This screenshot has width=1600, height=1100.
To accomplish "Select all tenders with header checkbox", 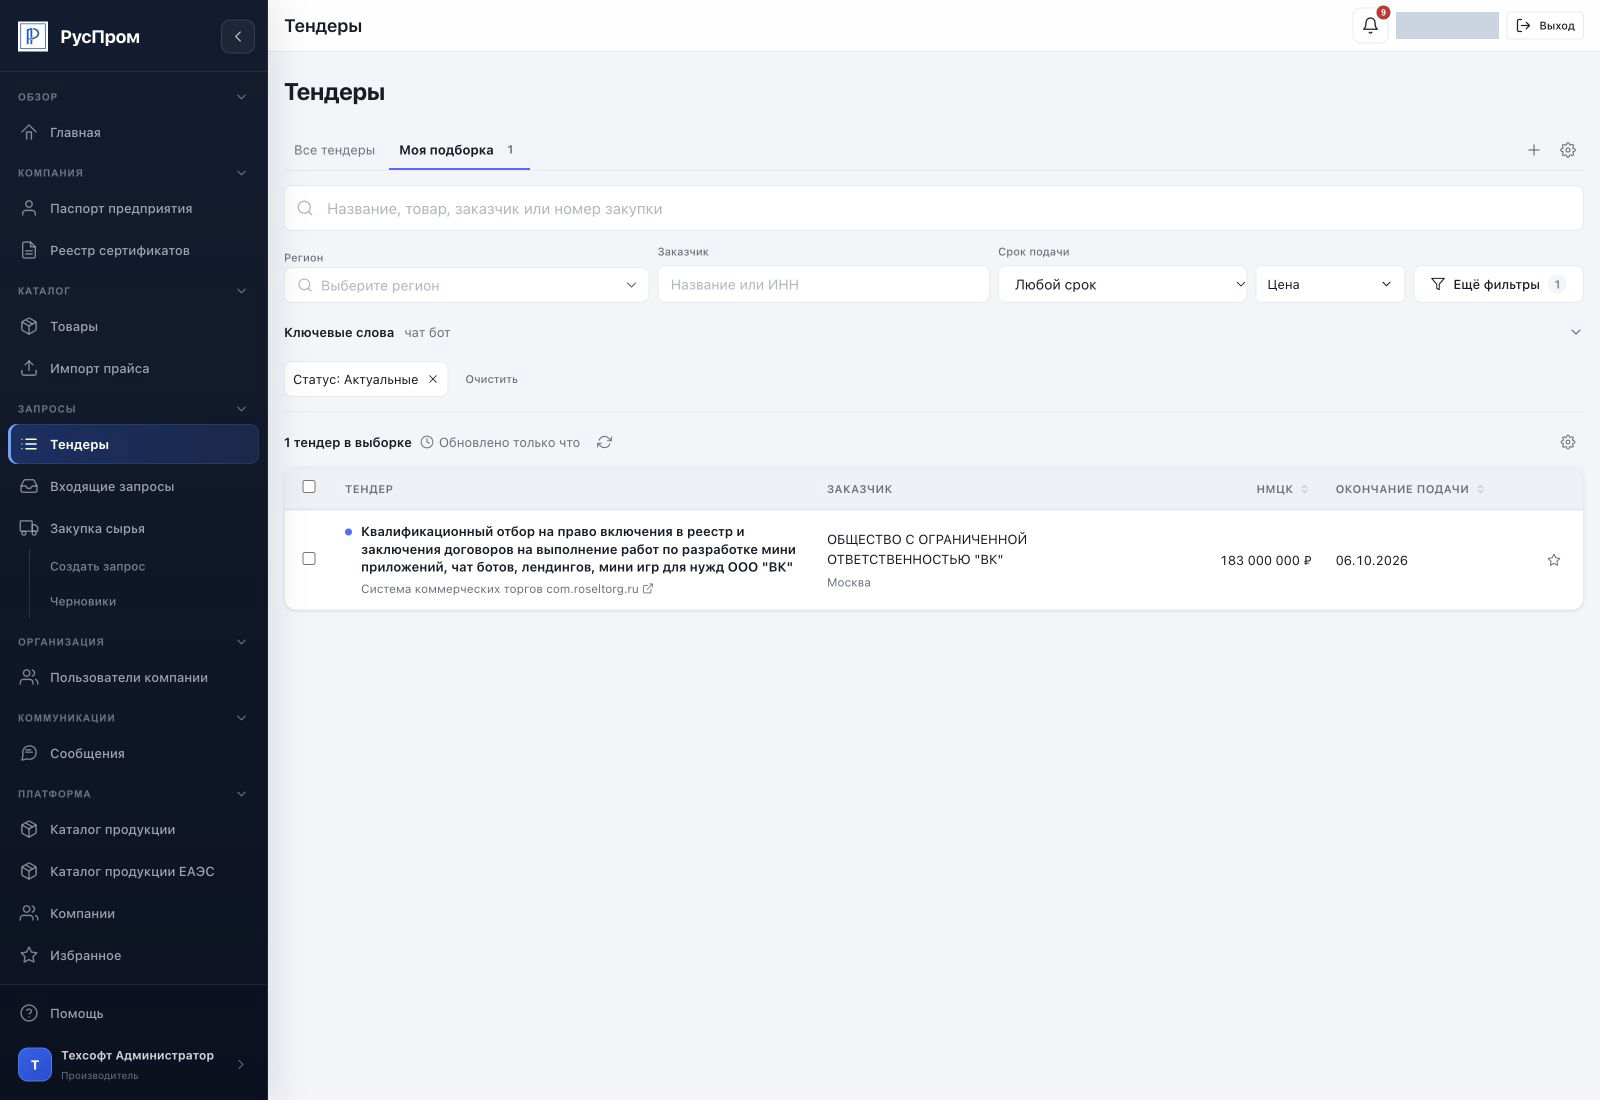I will (x=309, y=487).
